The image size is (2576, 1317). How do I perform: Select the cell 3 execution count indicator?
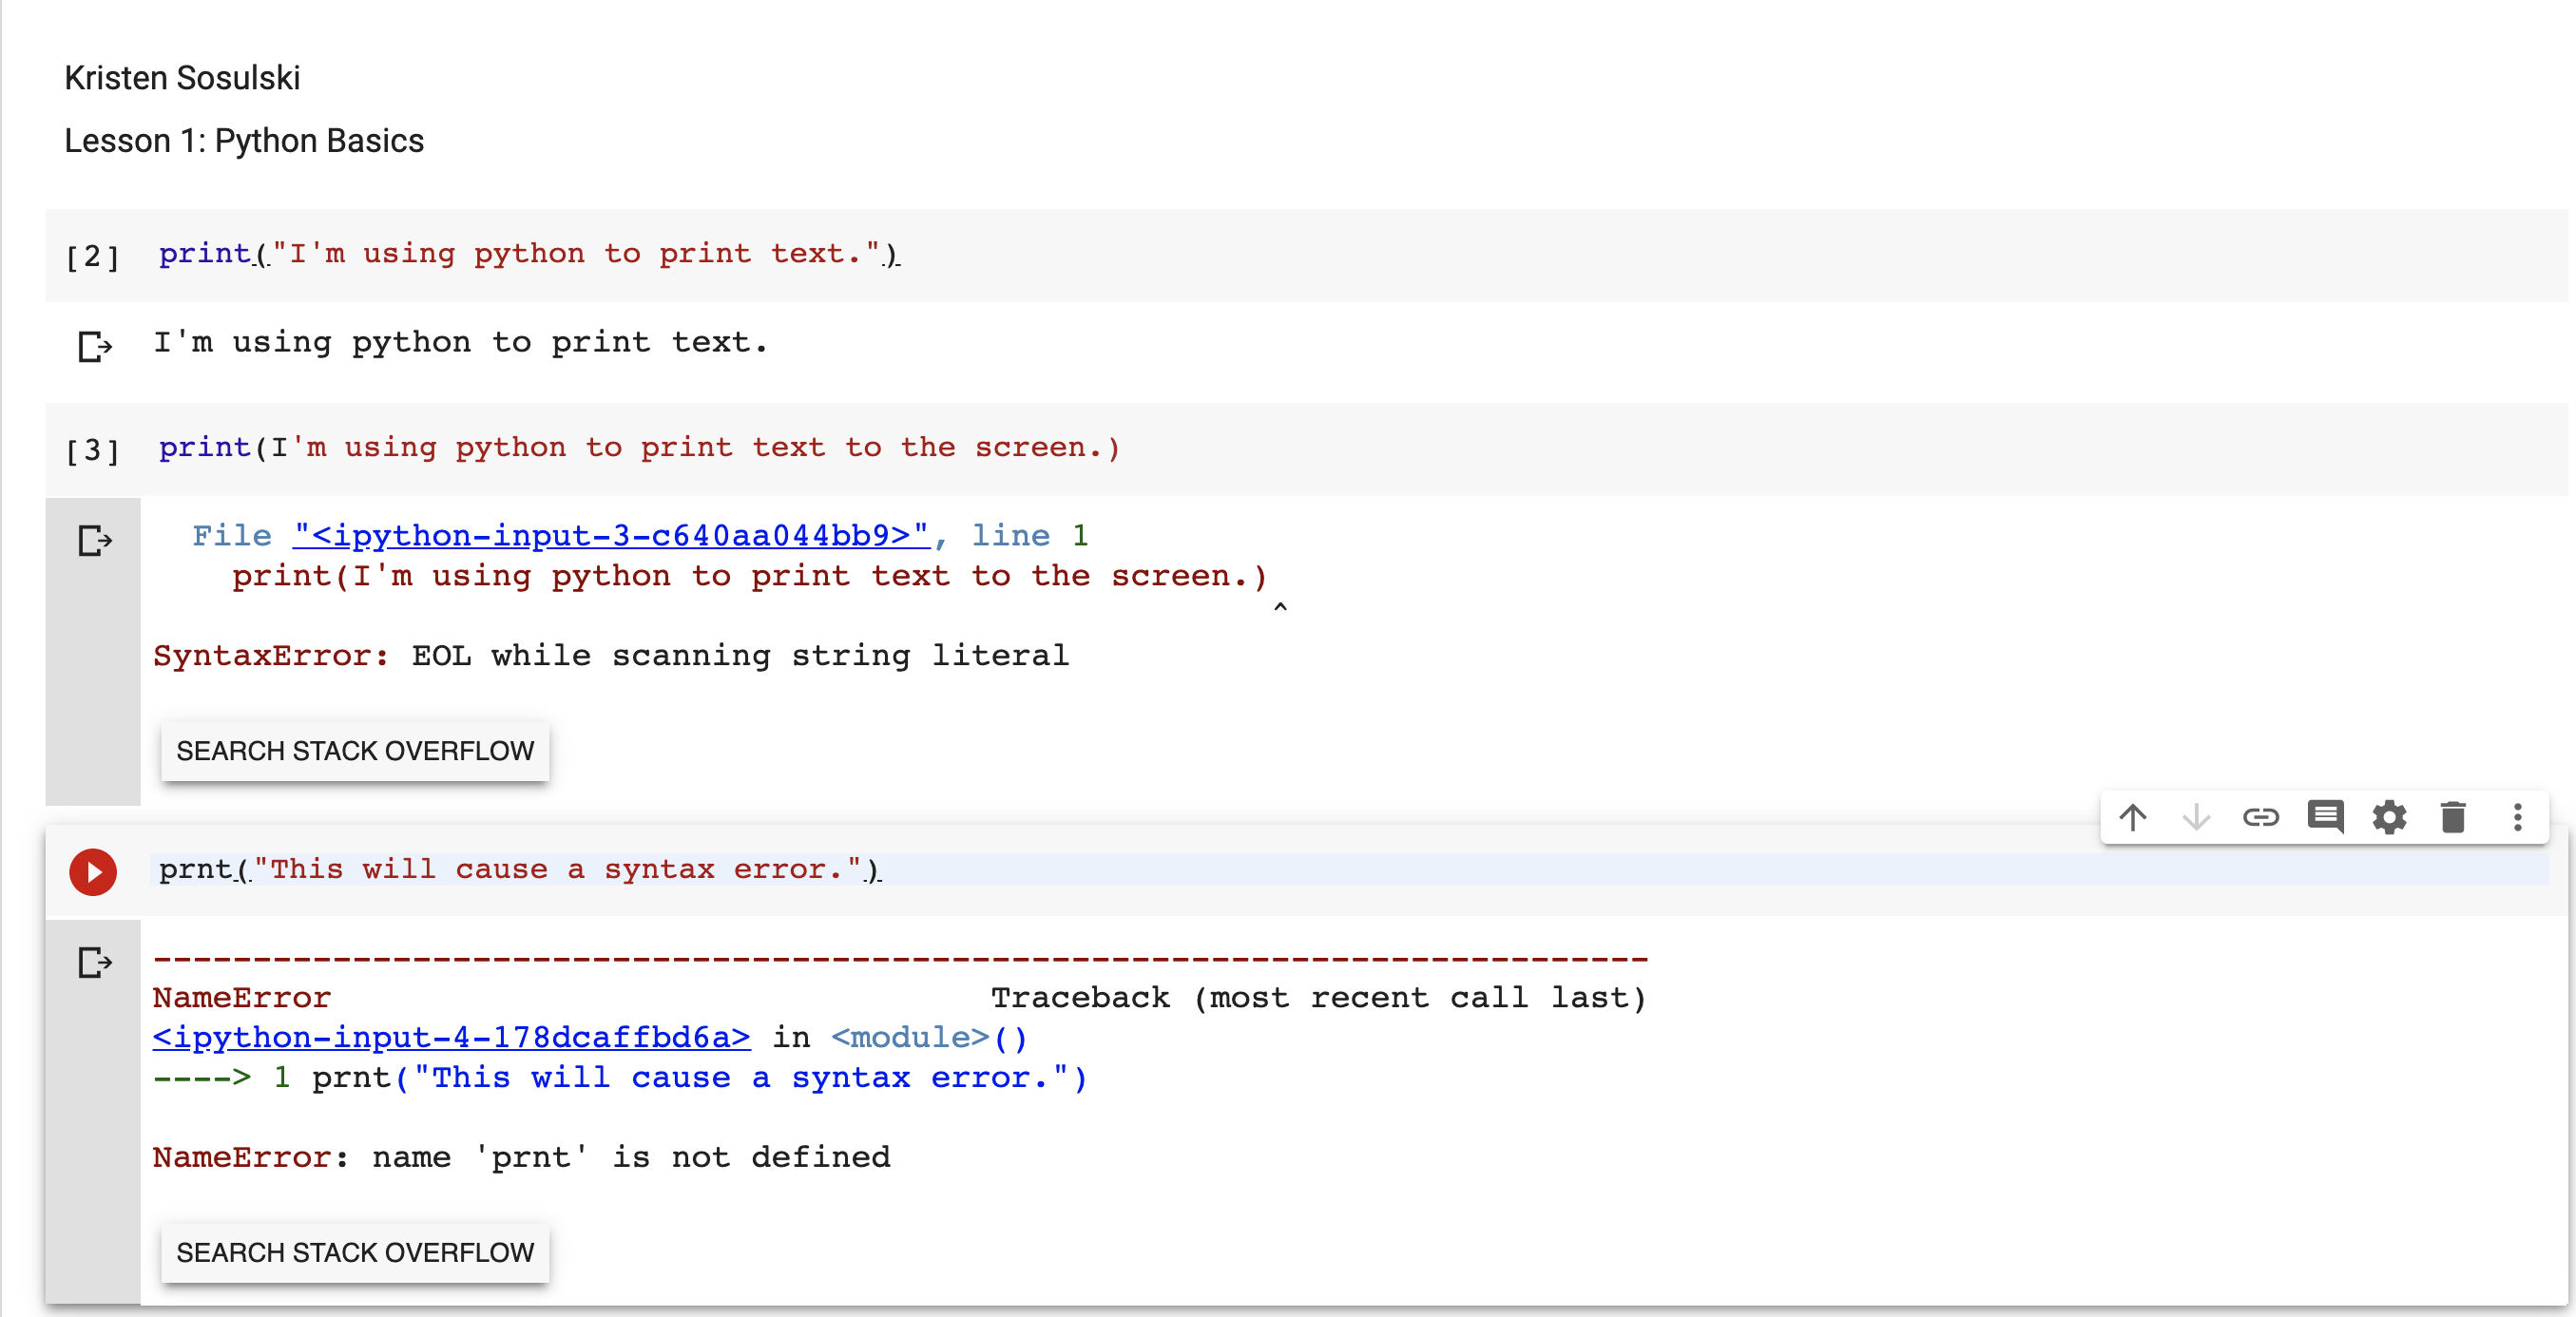92,451
